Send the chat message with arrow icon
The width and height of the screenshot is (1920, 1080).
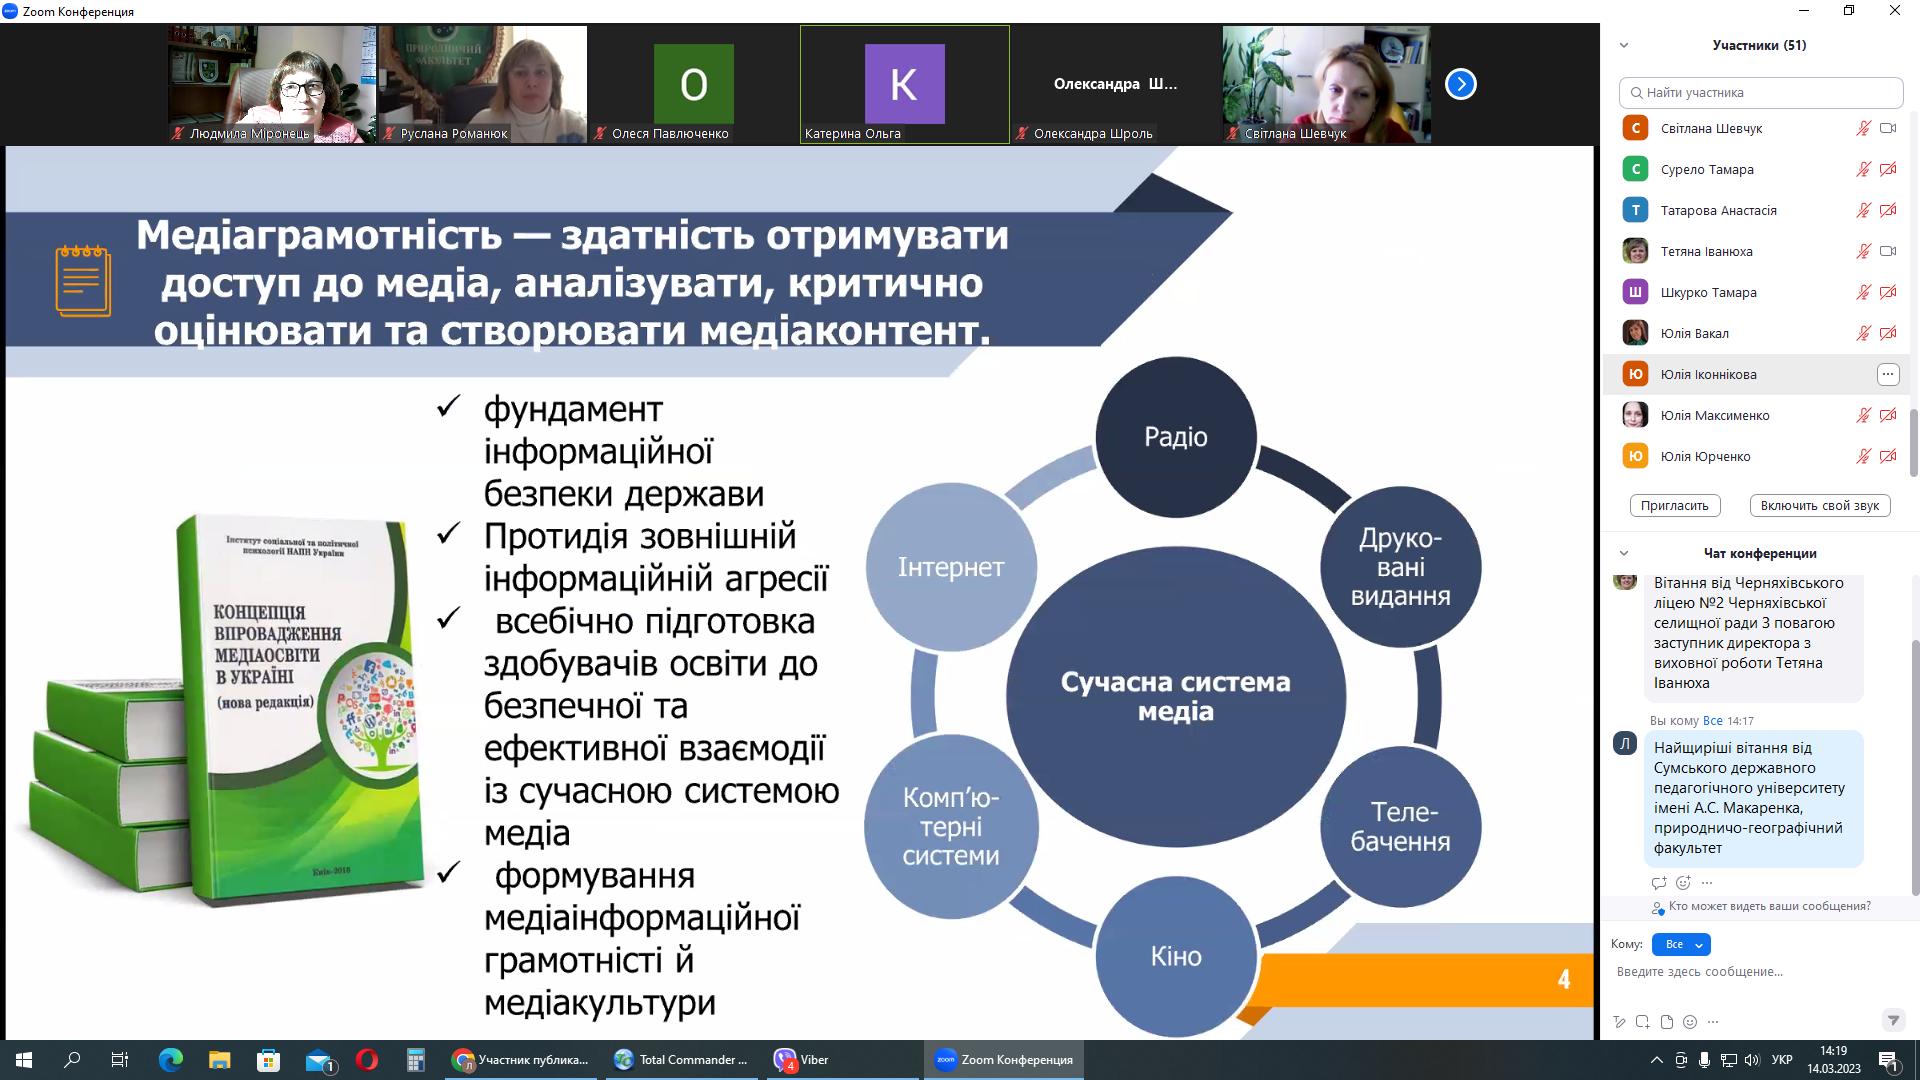tap(1892, 1021)
